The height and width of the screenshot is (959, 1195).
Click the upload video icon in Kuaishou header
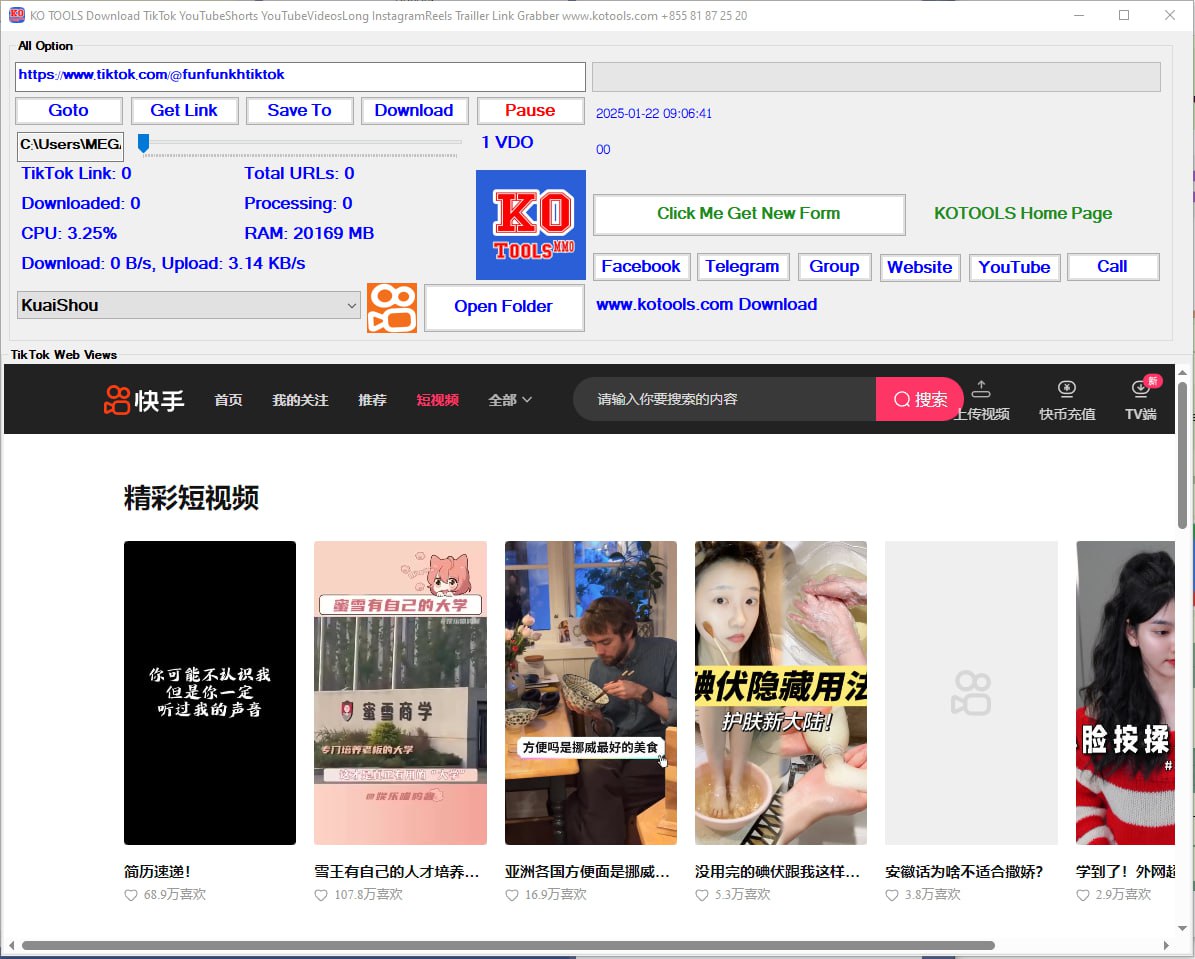(x=982, y=390)
